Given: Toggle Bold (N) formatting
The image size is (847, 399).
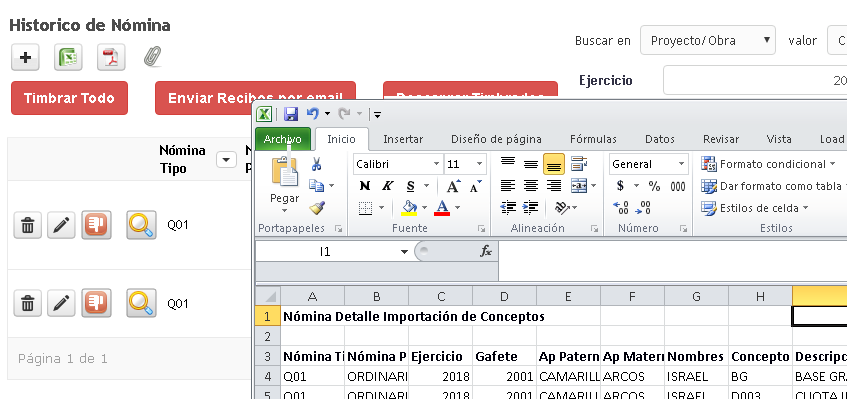Looking at the screenshot, I should click(x=365, y=186).
